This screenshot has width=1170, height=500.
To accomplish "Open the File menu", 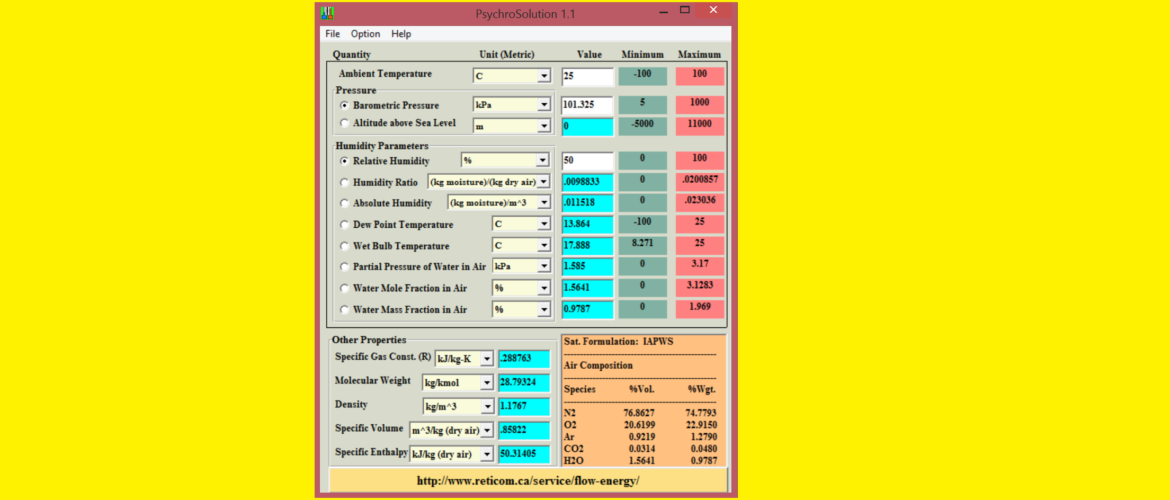I will pos(332,34).
